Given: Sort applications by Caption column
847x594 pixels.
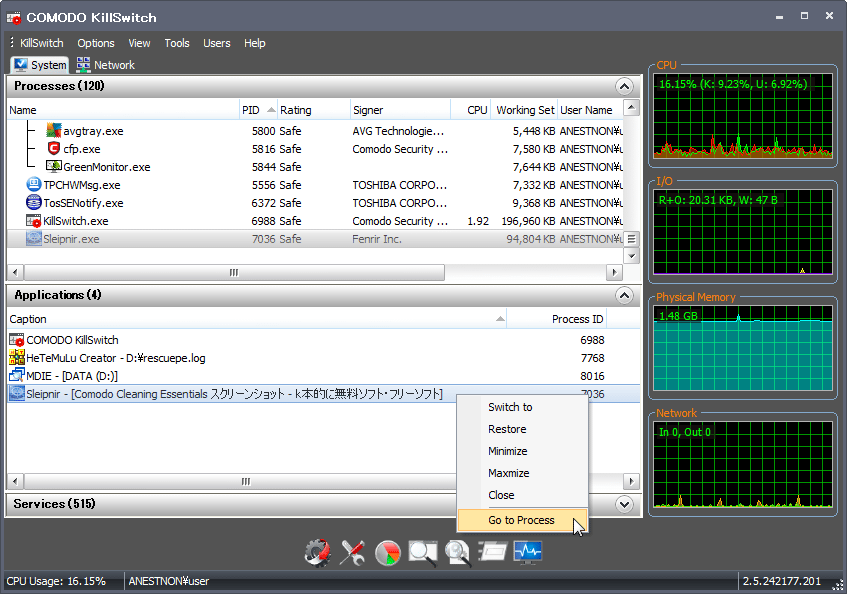Looking at the screenshot, I should tap(257, 319).
